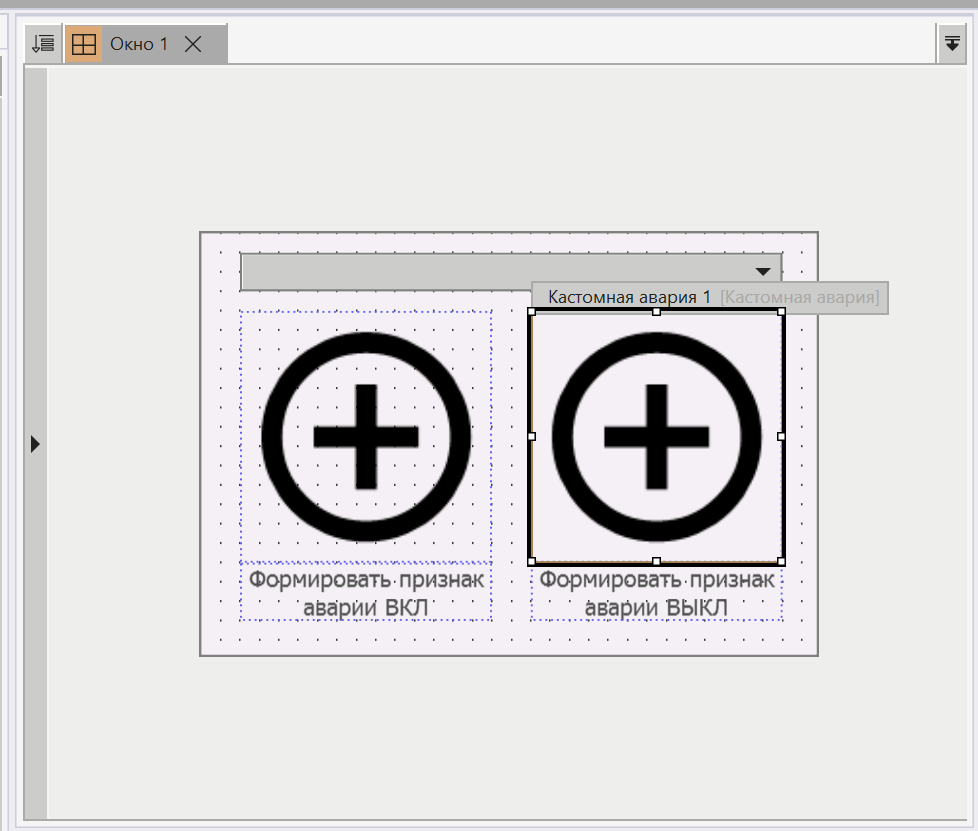The height and width of the screenshot is (831, 978).
Task: Click the window grid icon on the Окно 1 tab
Action: click(85, 43)
